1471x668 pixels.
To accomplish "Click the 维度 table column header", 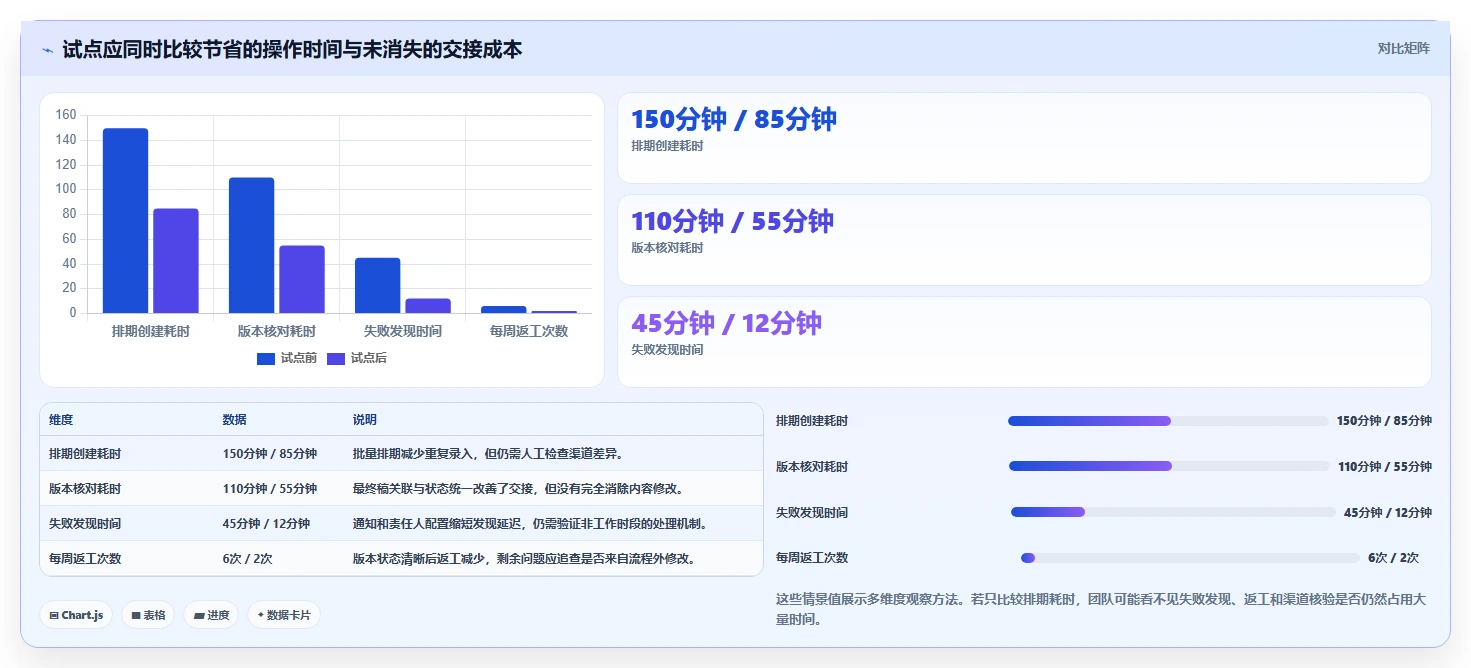I will 61,420.
